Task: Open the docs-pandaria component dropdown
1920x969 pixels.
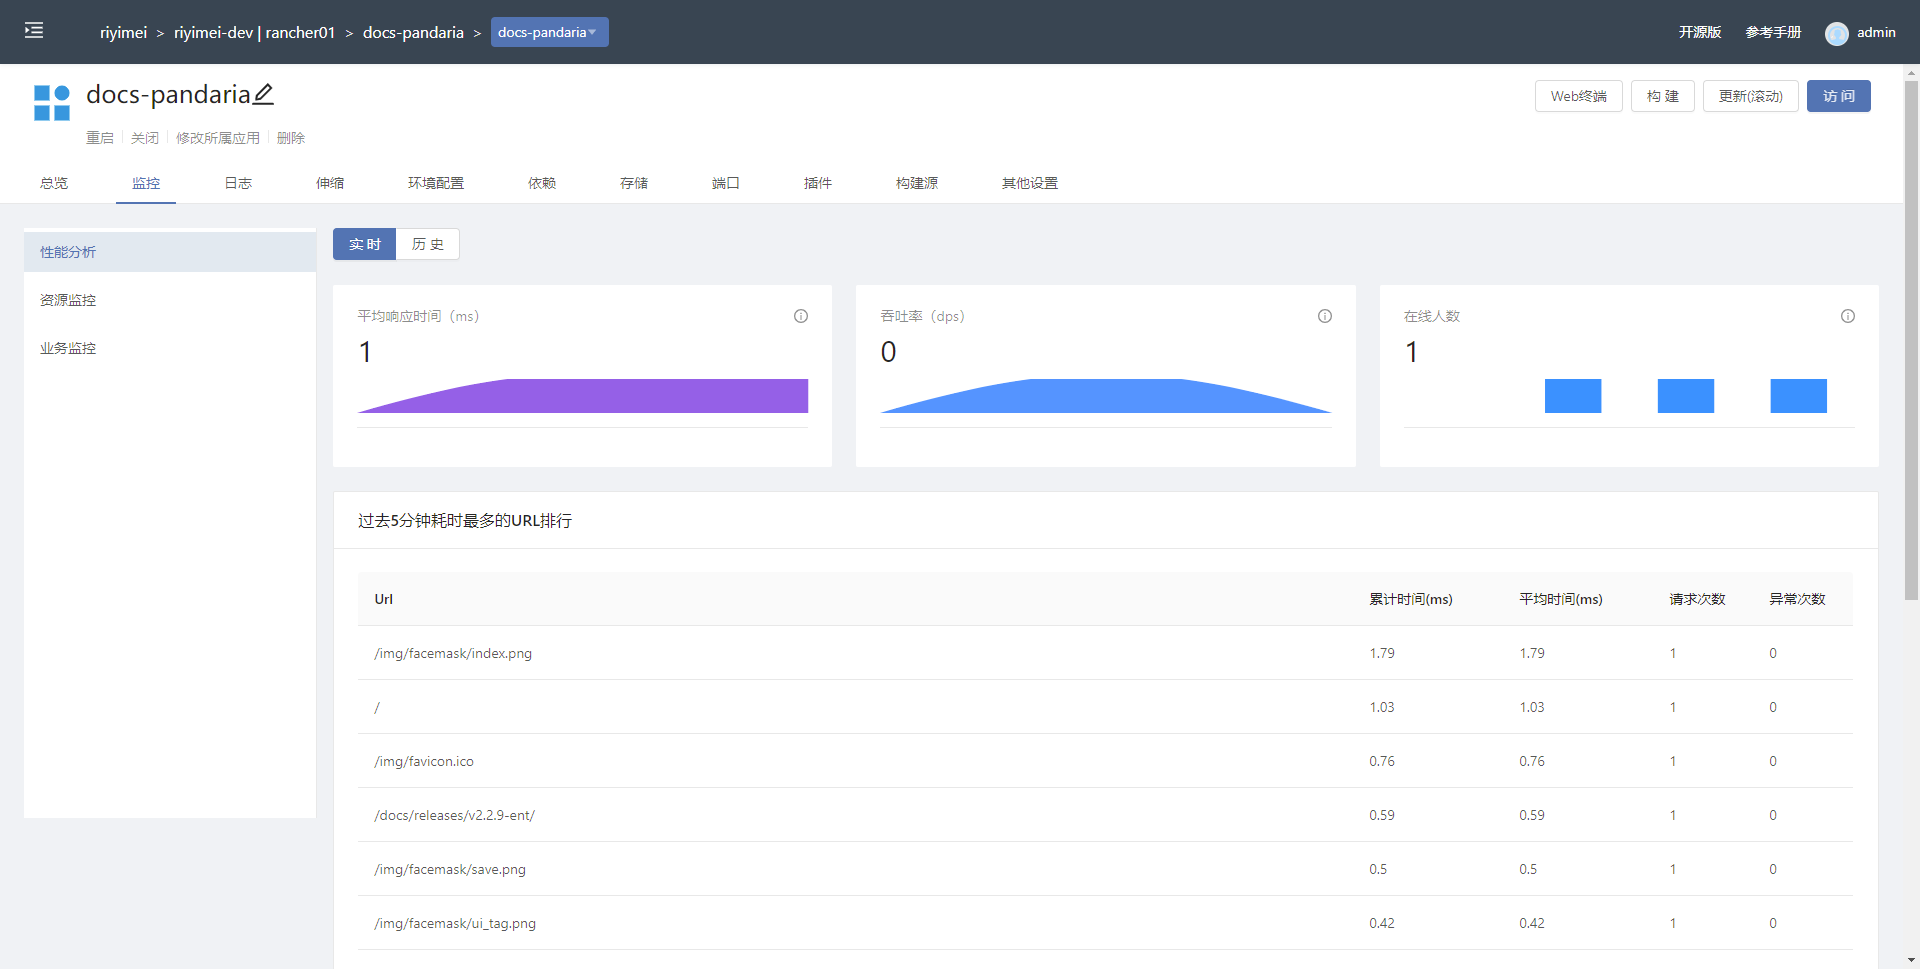Action: (549, 32)
